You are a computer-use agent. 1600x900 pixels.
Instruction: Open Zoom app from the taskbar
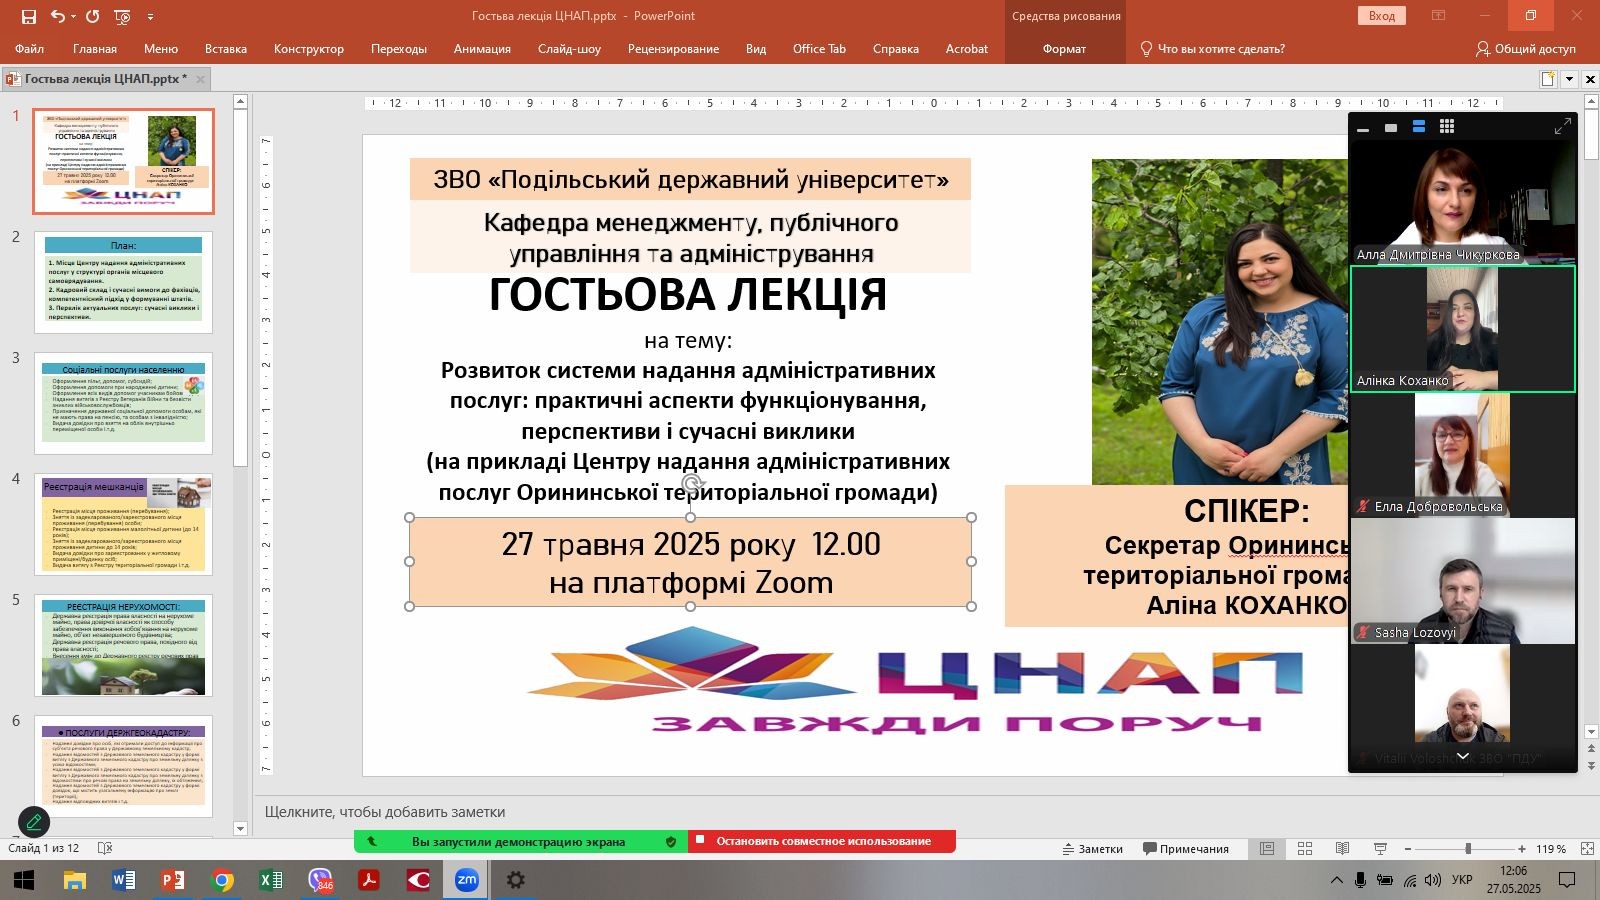coord(466,880)
